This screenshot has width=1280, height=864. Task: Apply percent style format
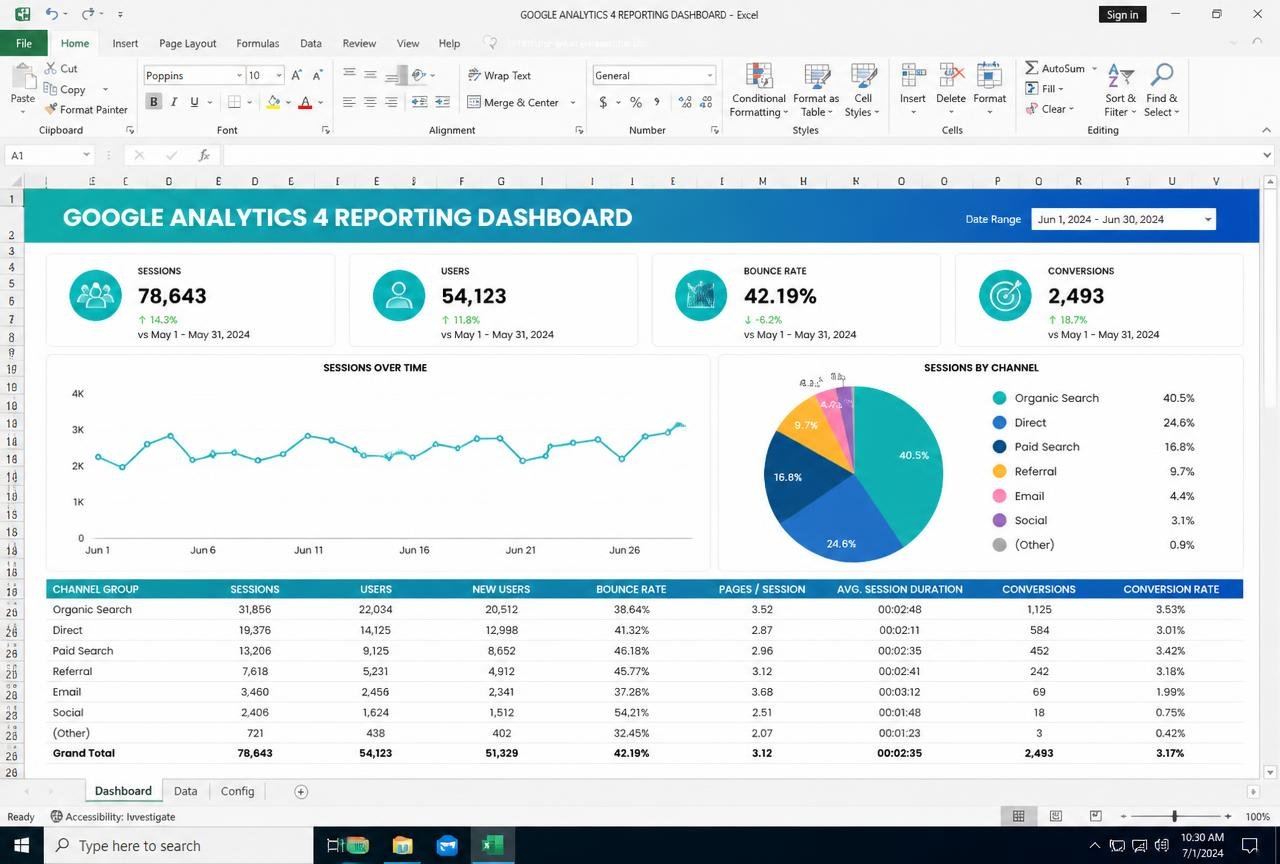[x=635, y=102]
